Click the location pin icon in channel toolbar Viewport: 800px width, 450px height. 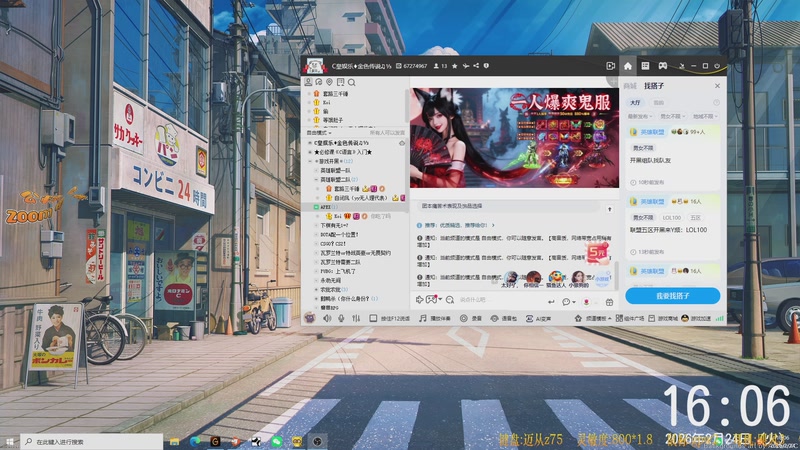pos(330,82)
